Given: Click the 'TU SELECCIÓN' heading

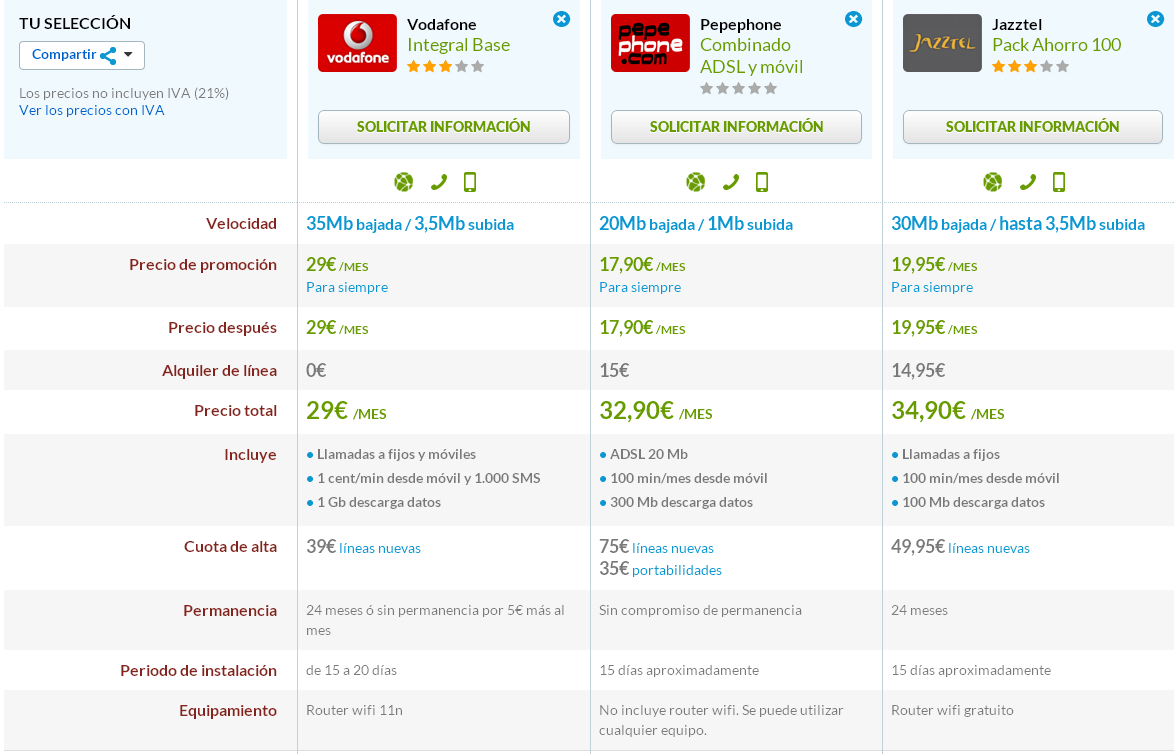Looking at the screenshot, I should pyautogui.click(x=75, y=23).
